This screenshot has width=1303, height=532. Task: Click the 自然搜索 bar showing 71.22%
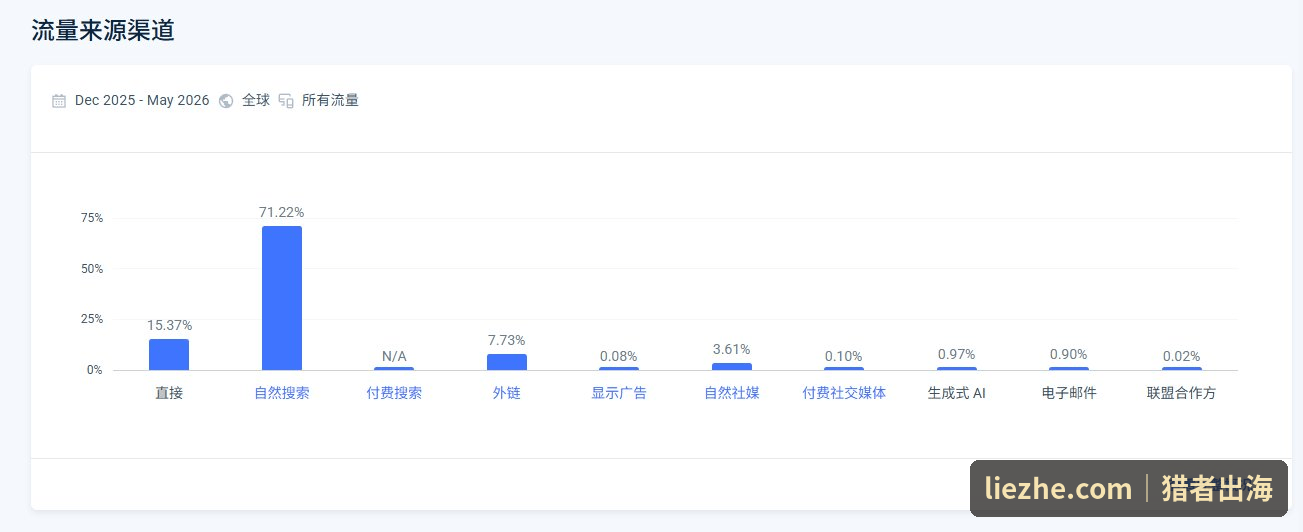[282, 298]
